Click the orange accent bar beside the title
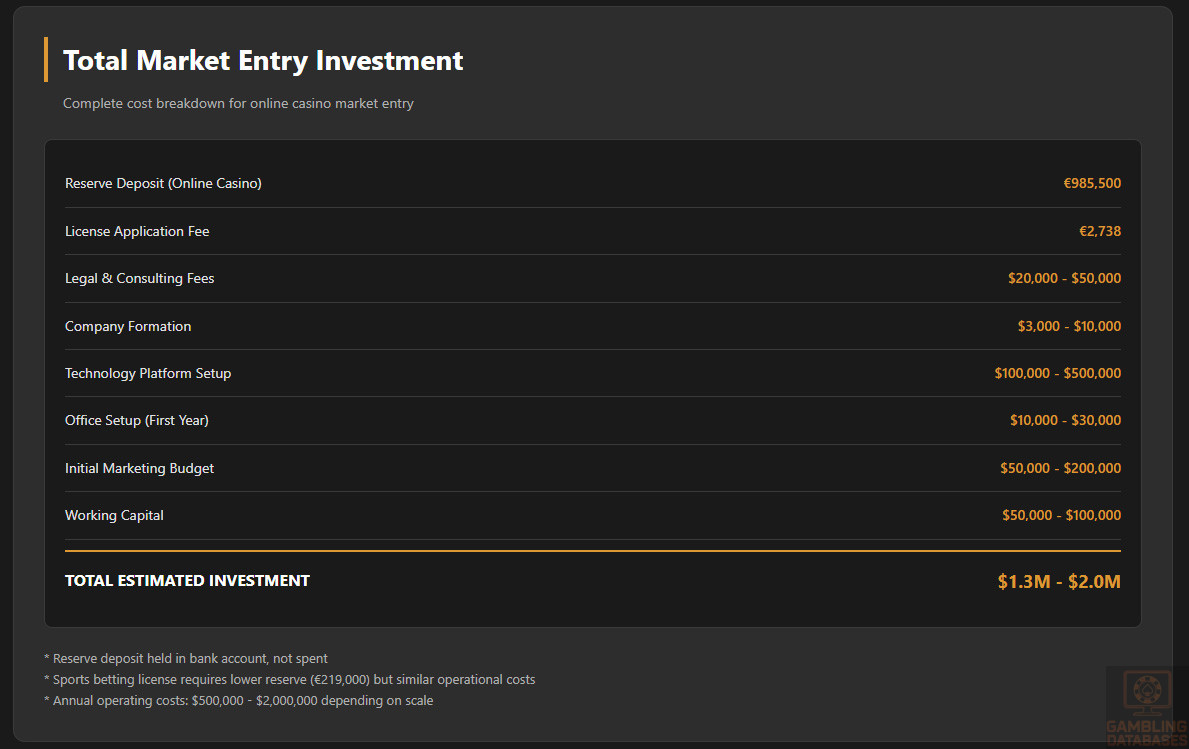The width and height of the screenshot is (1189, 749). [x=46, y=59]
